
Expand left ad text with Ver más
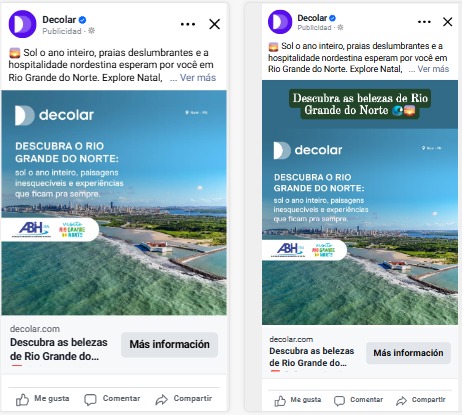tap(198, 78)
